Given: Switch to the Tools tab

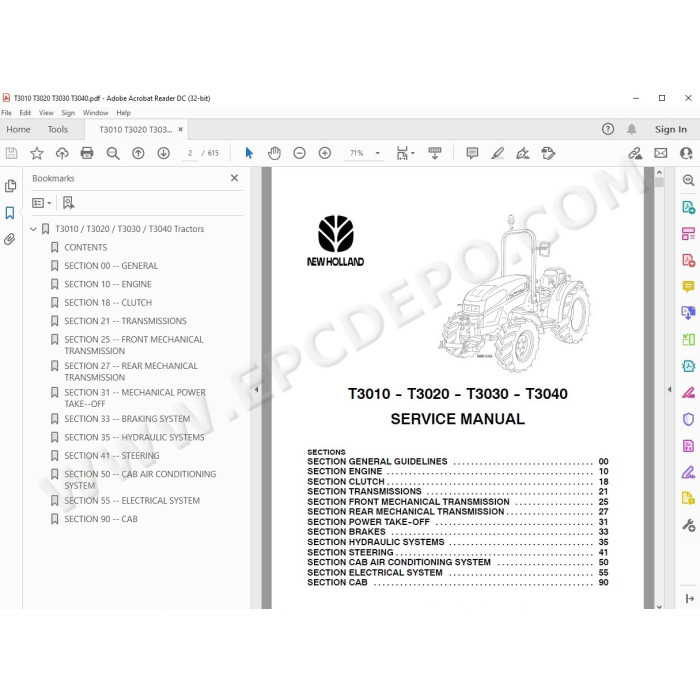Looking at the screenshot, I should coord(58,129).
